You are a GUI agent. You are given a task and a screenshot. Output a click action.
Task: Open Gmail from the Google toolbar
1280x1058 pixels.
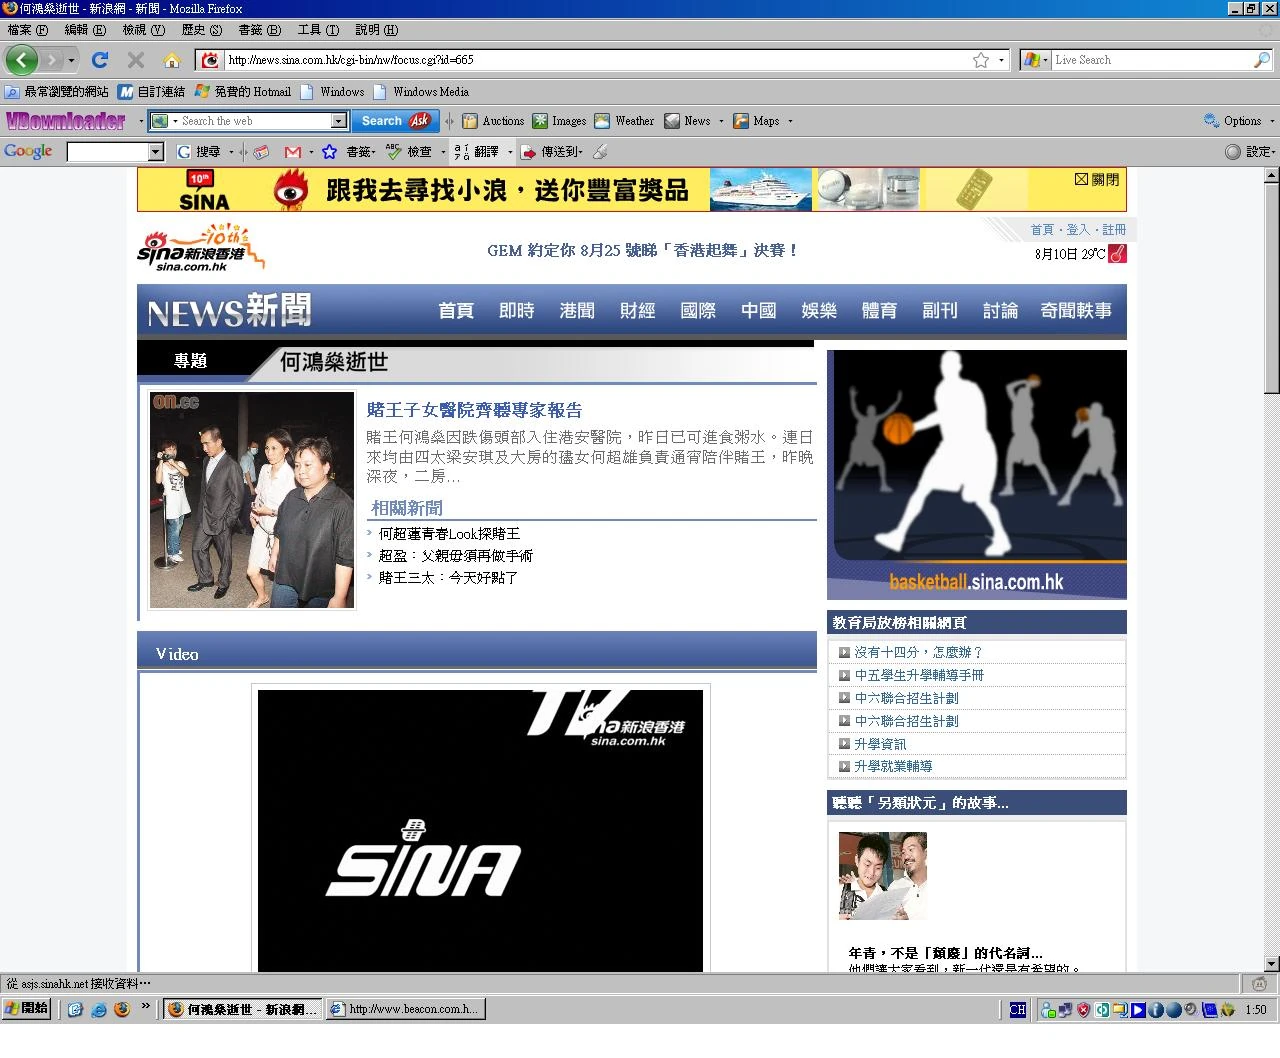click(293, 152)
